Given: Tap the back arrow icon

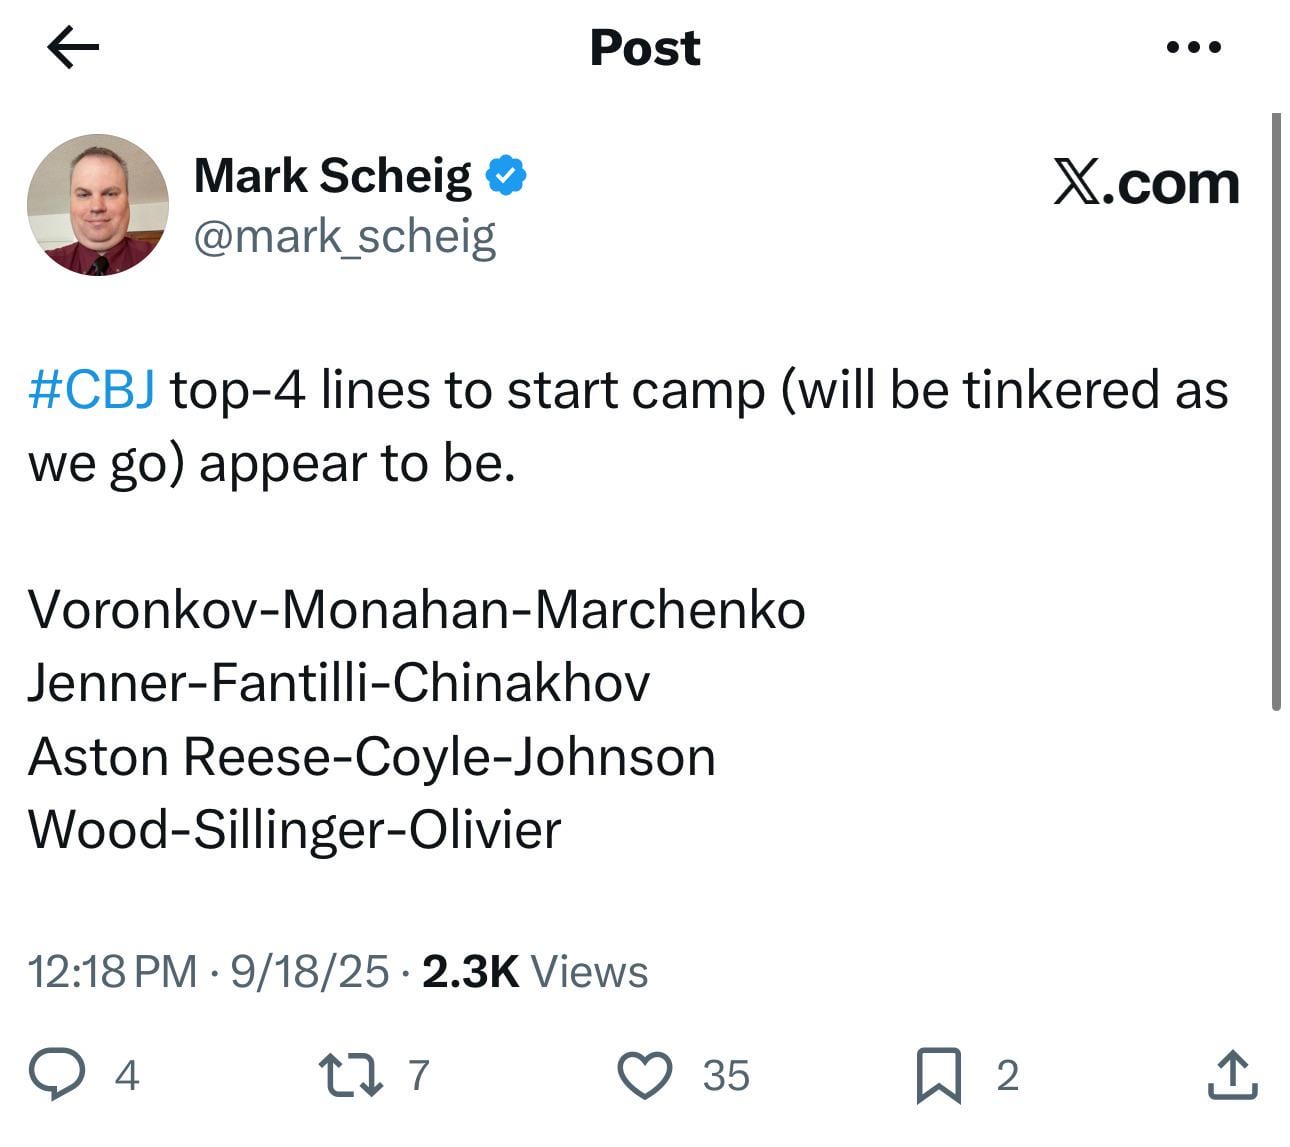Looking at the screenshot, I should 73,48.
